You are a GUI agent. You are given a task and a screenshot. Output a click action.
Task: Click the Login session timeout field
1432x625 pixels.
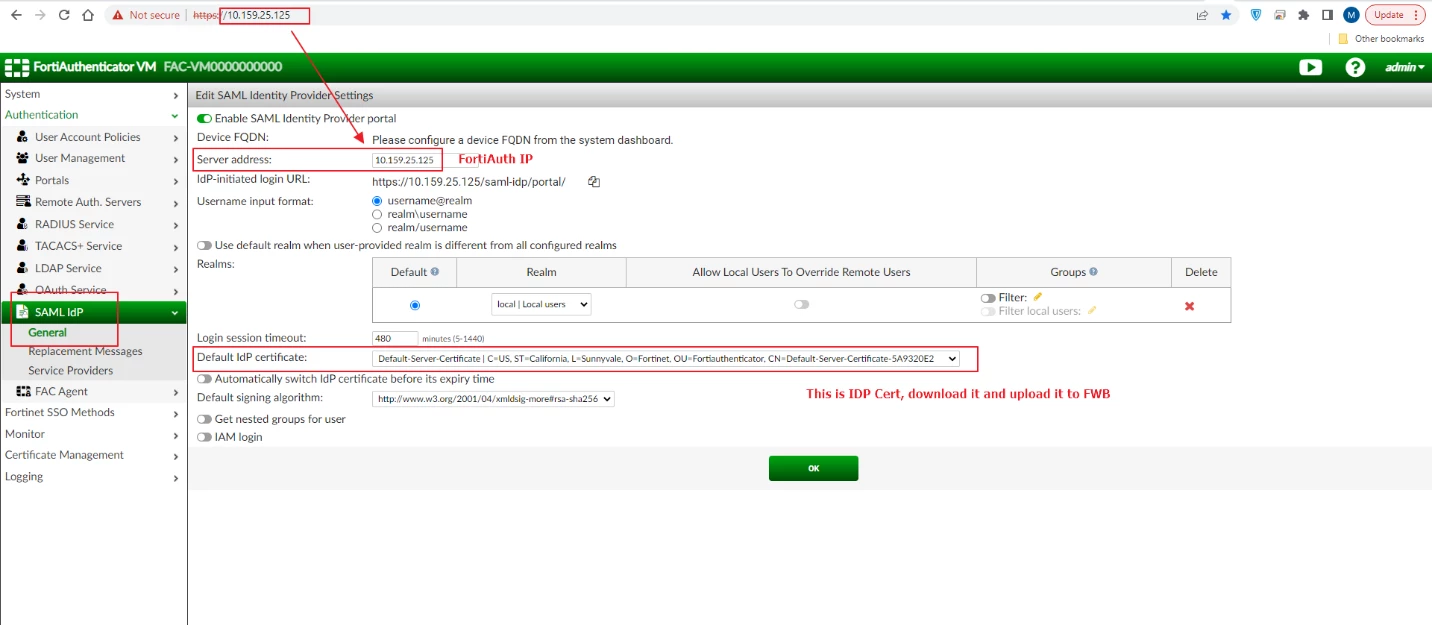(395, 338)
